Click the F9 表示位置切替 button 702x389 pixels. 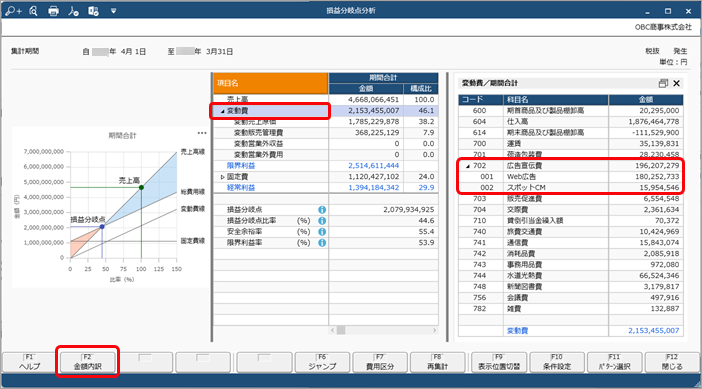coord(499,362)
